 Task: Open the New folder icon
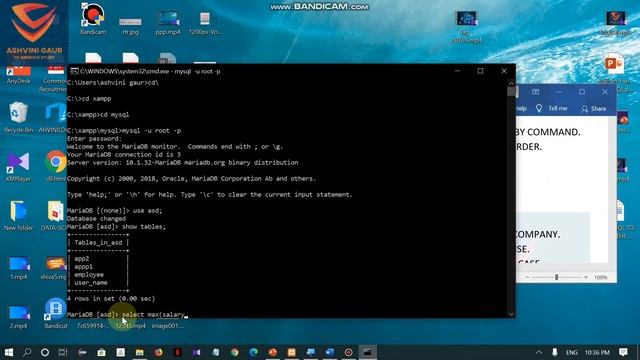click(18, 215)
